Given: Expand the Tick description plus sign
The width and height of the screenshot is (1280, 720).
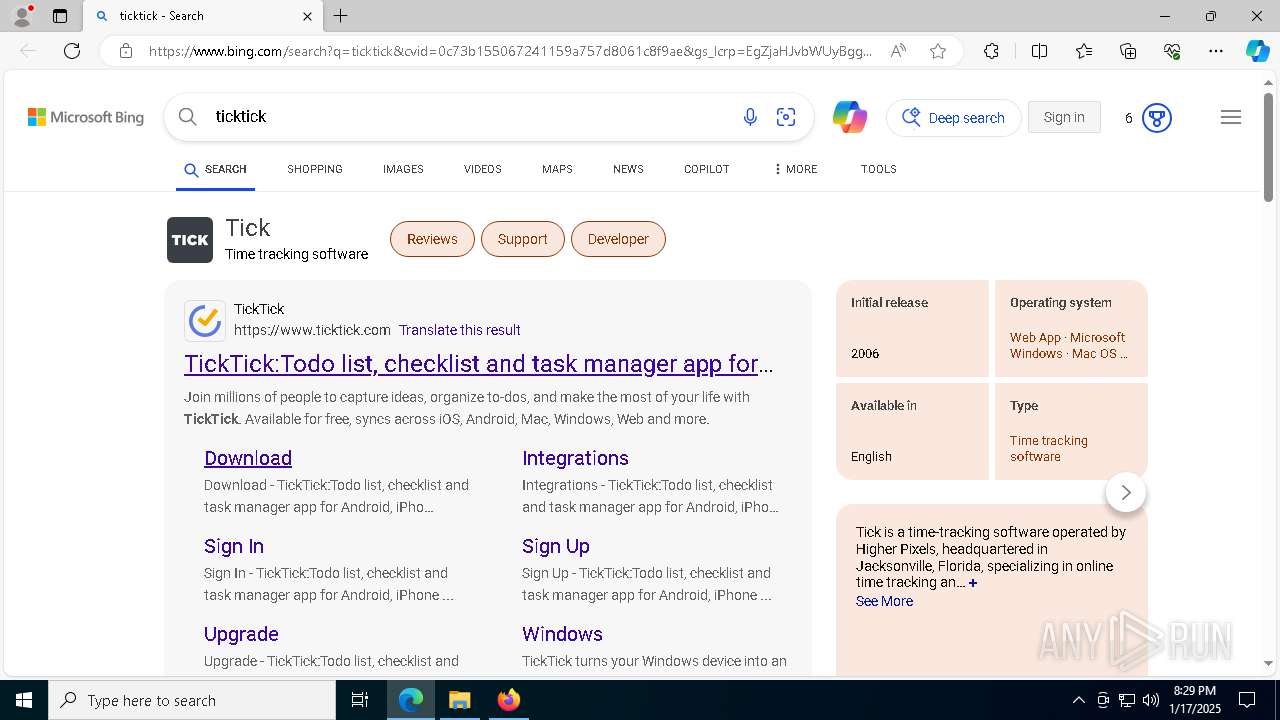Looking at the screenshot, I should click(x=973, y=583).
